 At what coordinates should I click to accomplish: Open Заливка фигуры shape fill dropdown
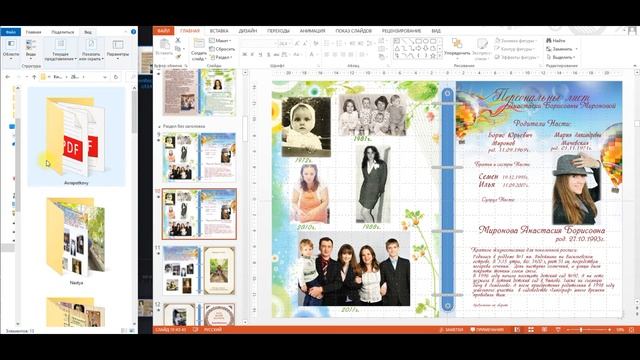point(516,41)
